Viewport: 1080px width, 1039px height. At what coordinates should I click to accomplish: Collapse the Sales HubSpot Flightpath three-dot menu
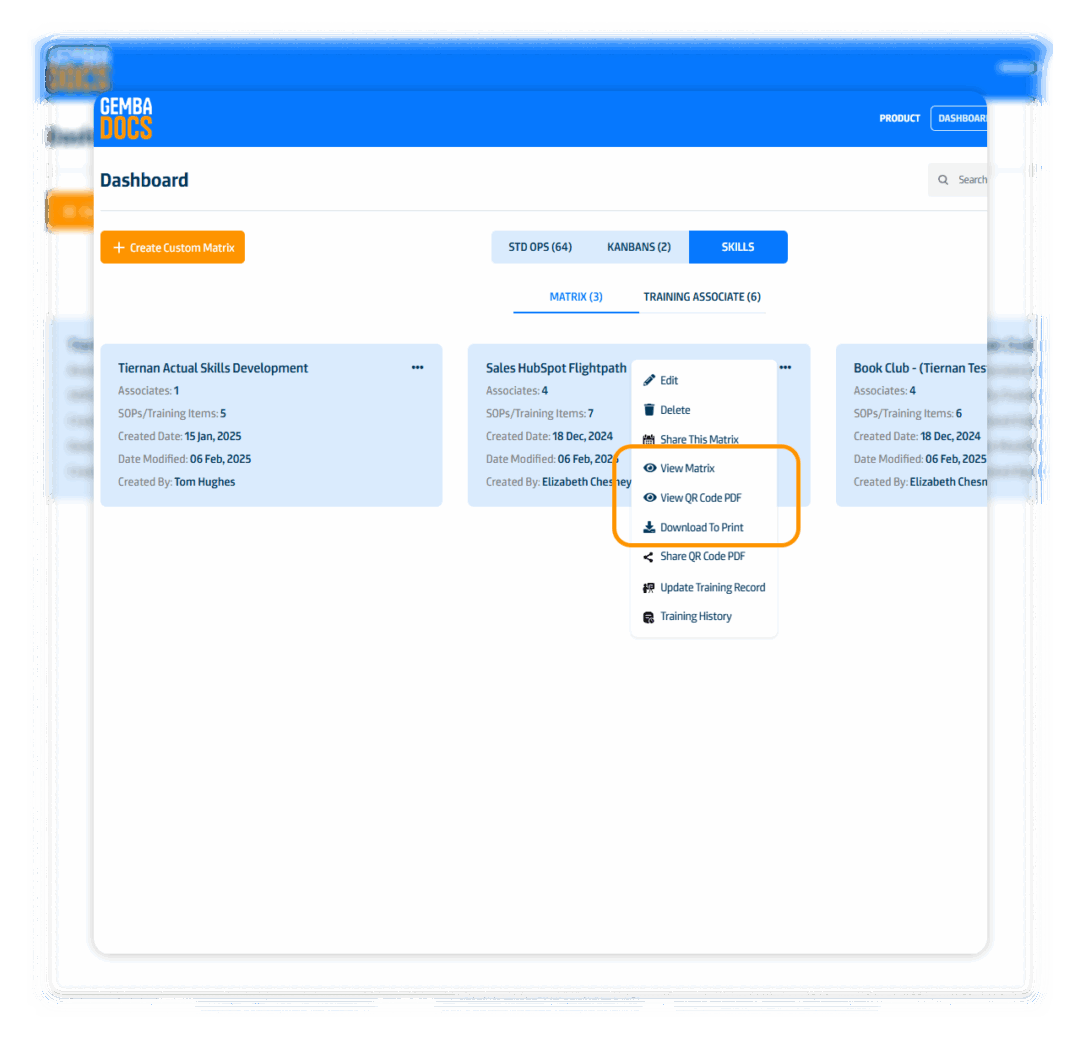click(x=785, y=368)
